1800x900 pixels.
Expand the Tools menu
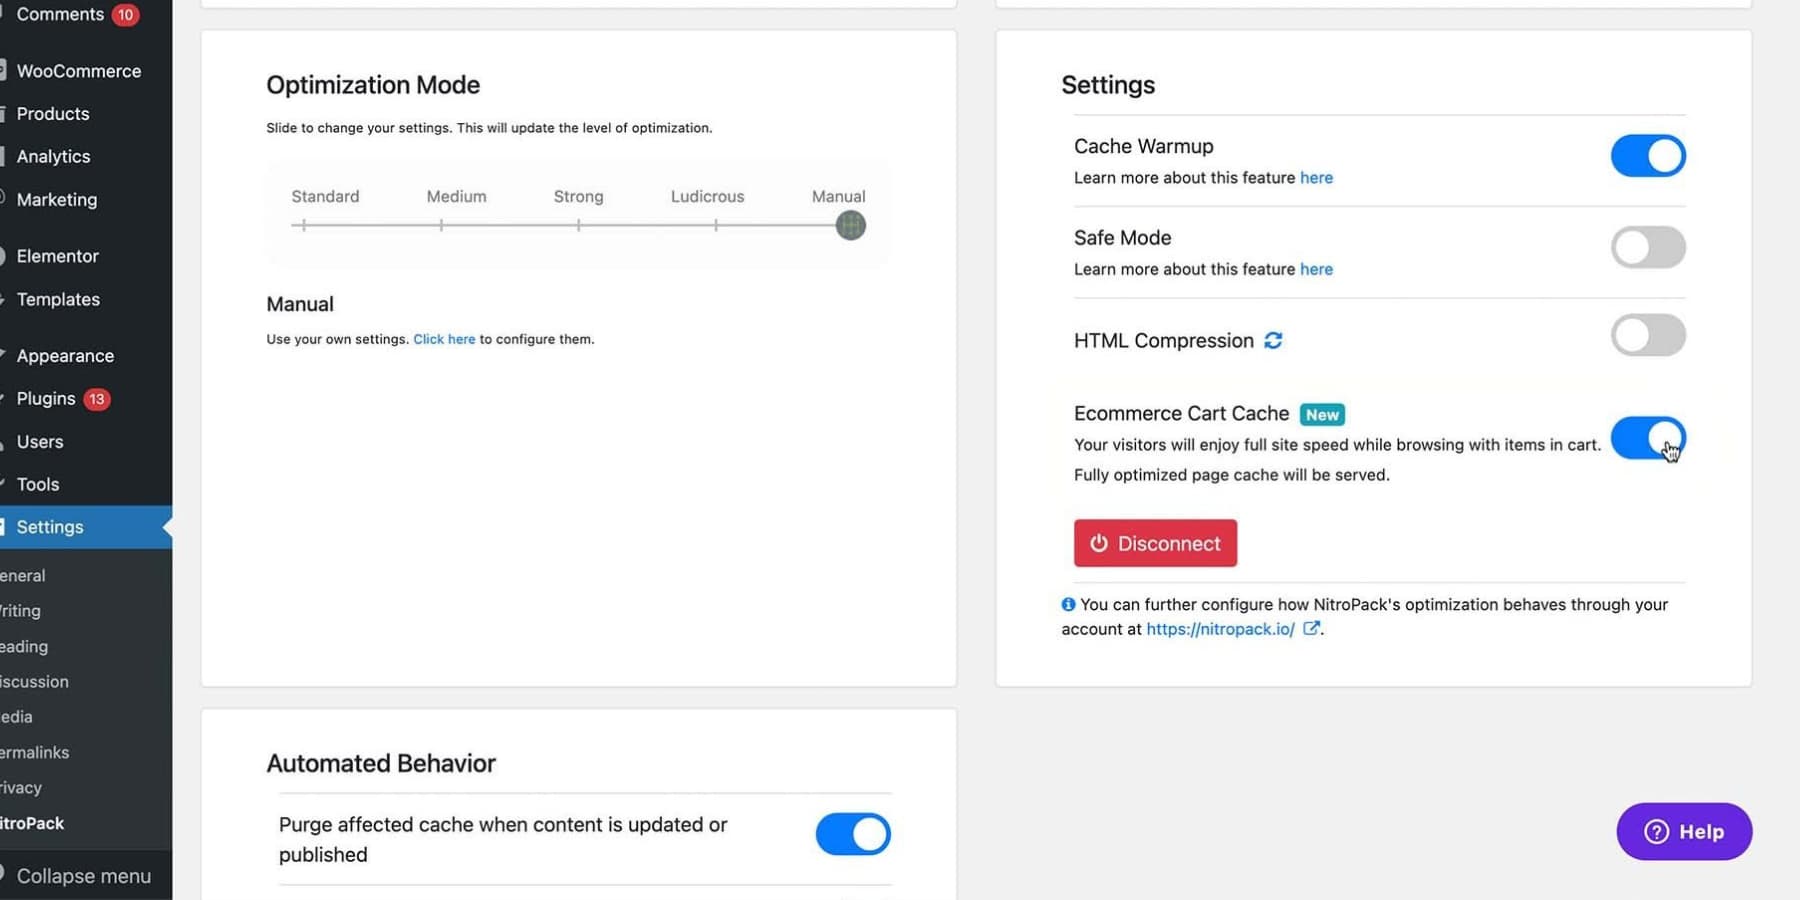pos(36,484)
